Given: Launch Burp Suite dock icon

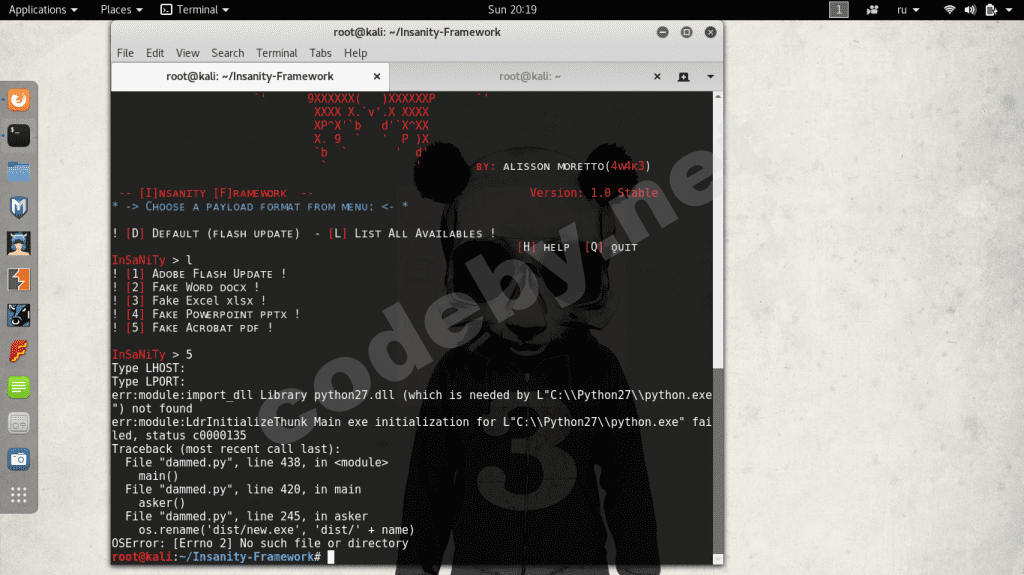Looking at the screenshot, I should tap(18, 280).
